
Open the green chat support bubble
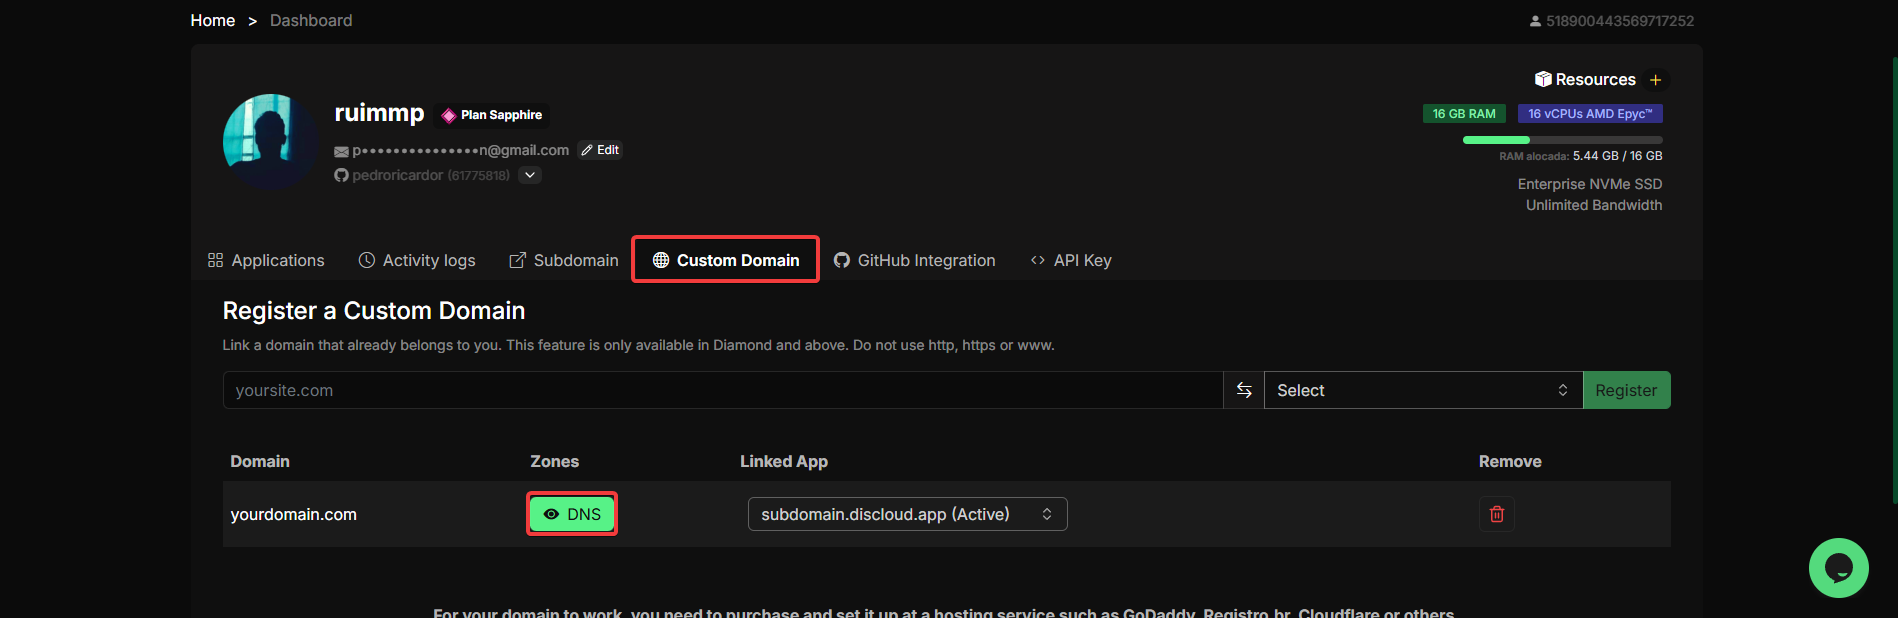(1838, 568)
